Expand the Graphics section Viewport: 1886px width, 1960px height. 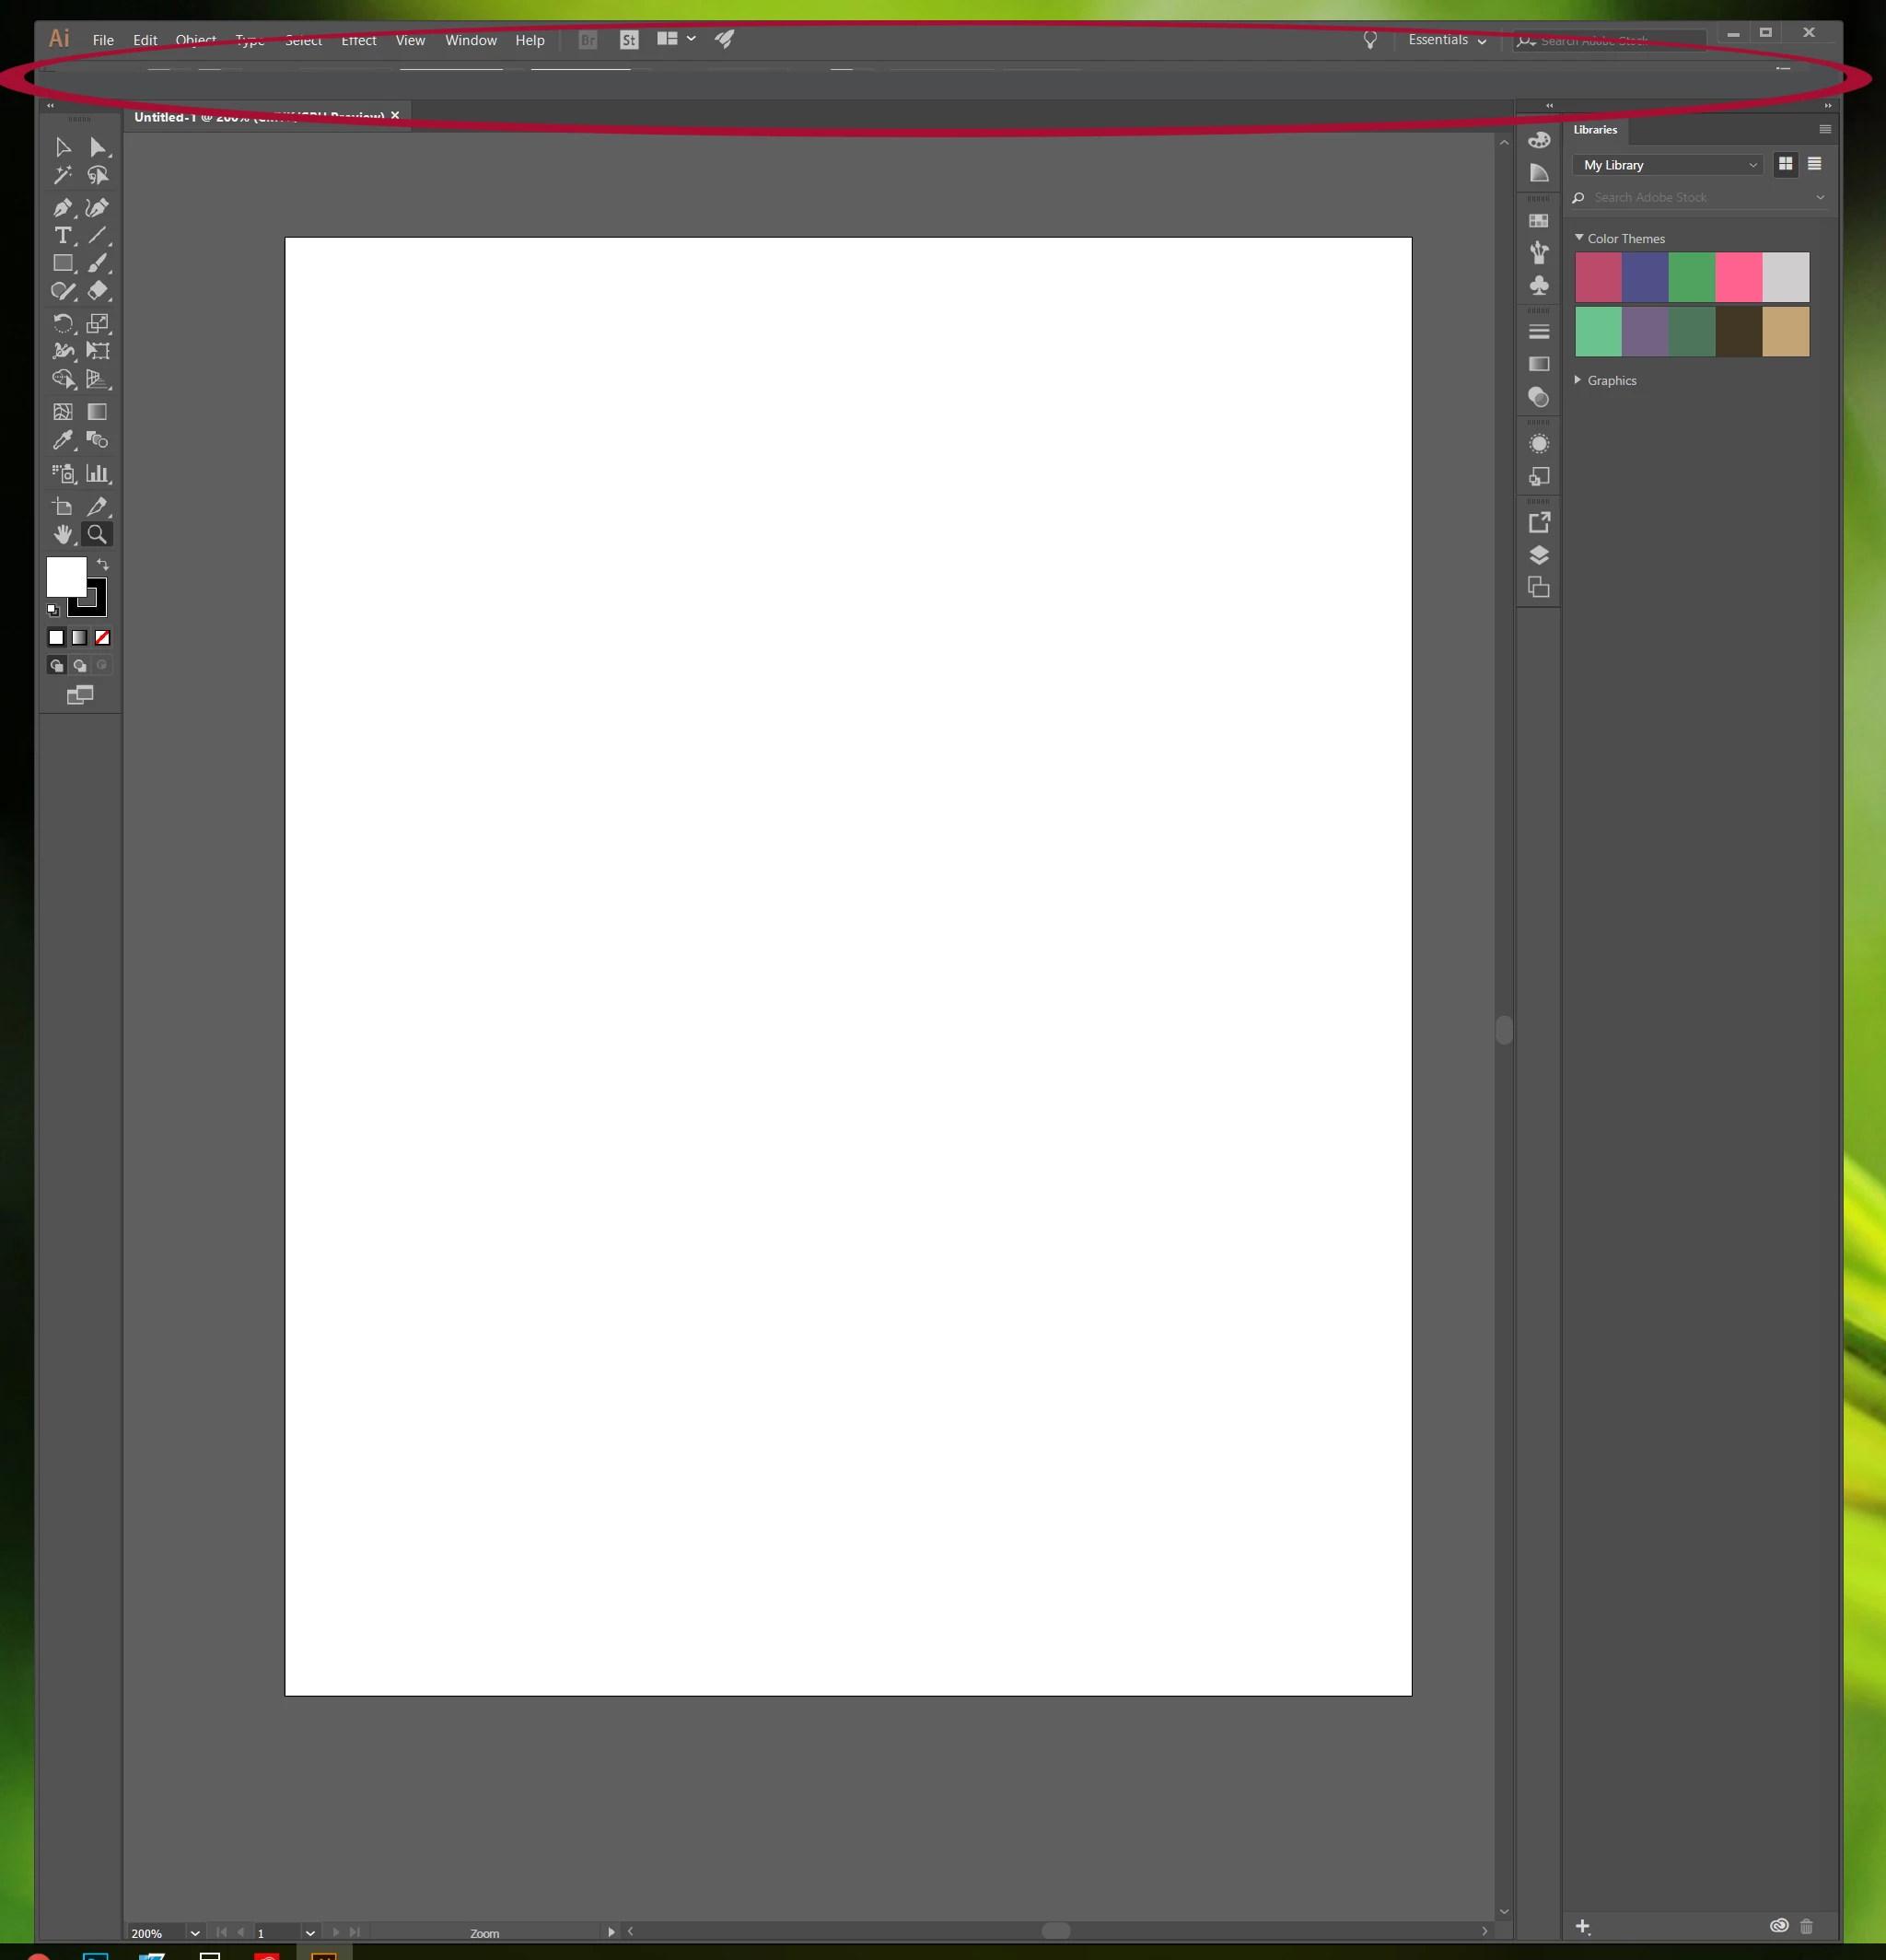pyautogui.click(x=1578, y=380)
